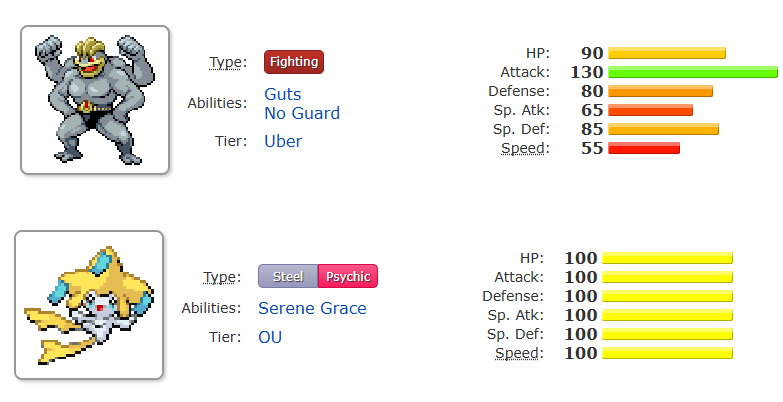Open the Uber tier link
This screenshot has height=402, width=783.
[283, 141]
